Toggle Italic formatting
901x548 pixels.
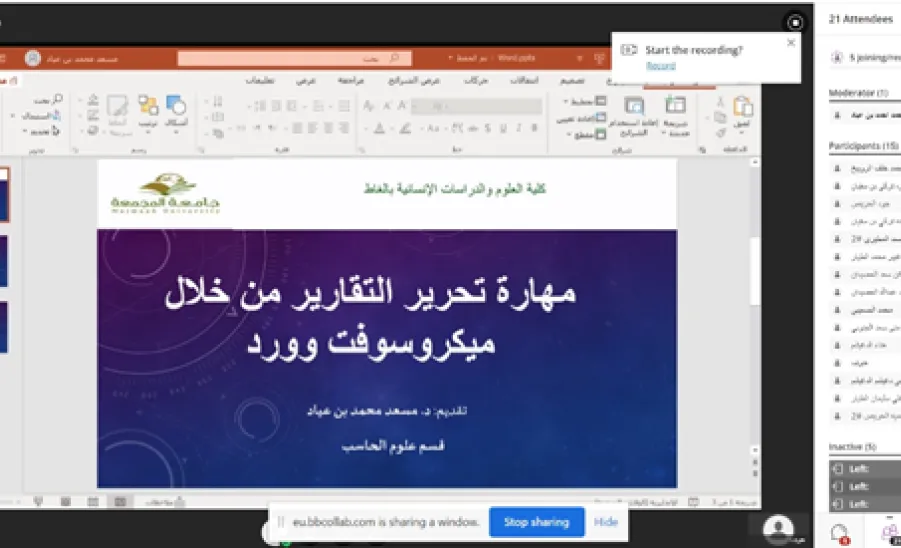[x=518, y=129]
